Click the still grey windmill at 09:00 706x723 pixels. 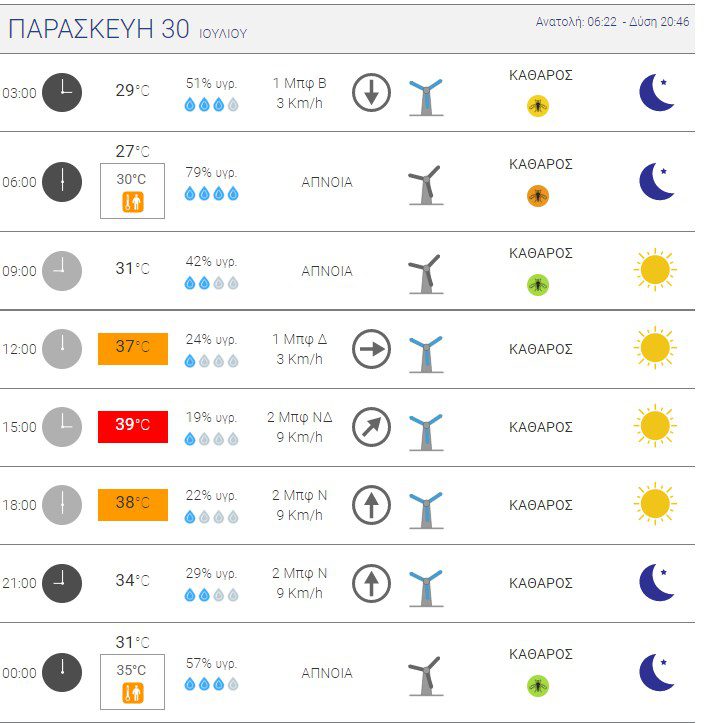pyautogui.click(x=425, y=274)
